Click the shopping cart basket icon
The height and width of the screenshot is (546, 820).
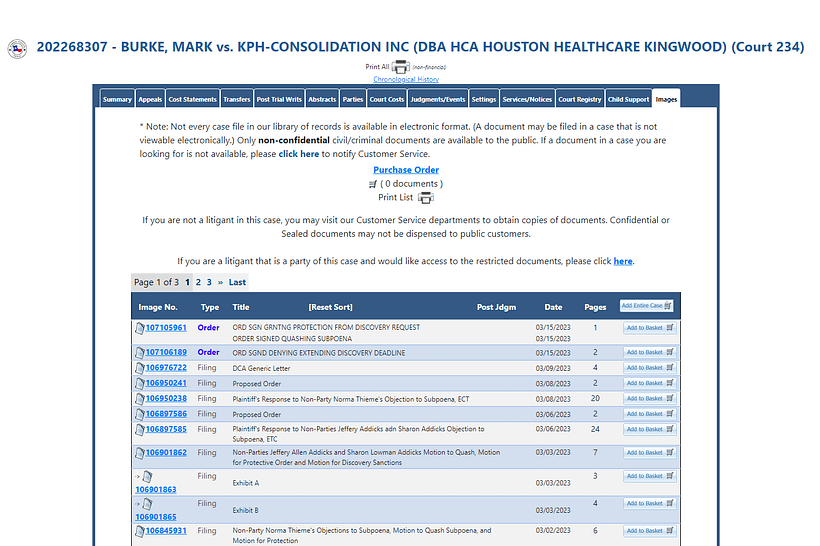372,184
